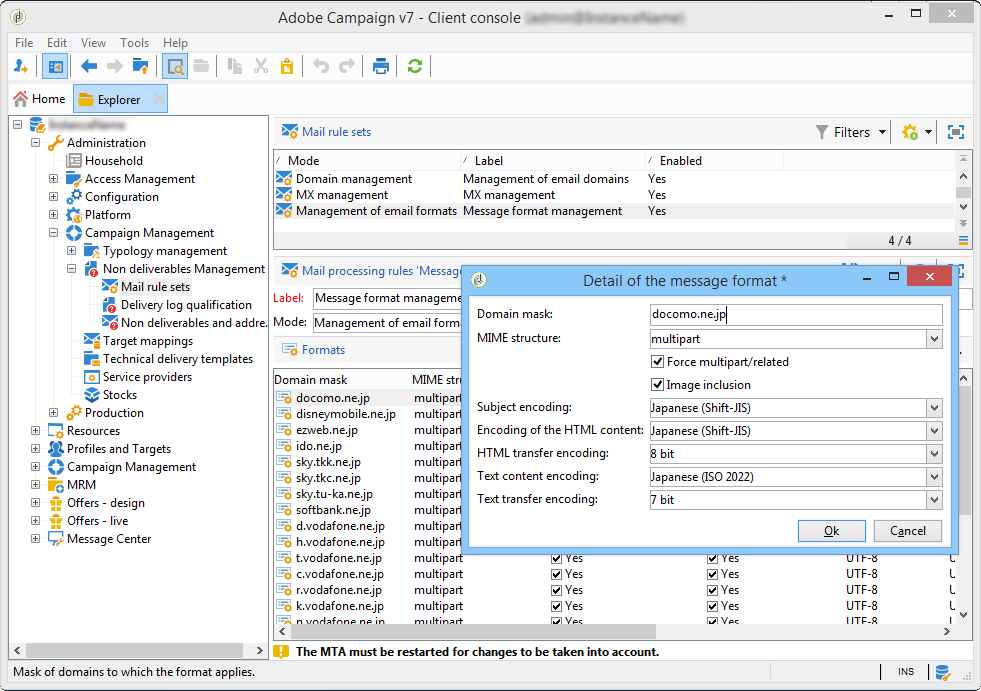Image resolution: width=981 pixels, height=691 pixels.
Task: Toggle first Yes checkbox in k.vodafone.ne.jp row
Action: [556, 607]
